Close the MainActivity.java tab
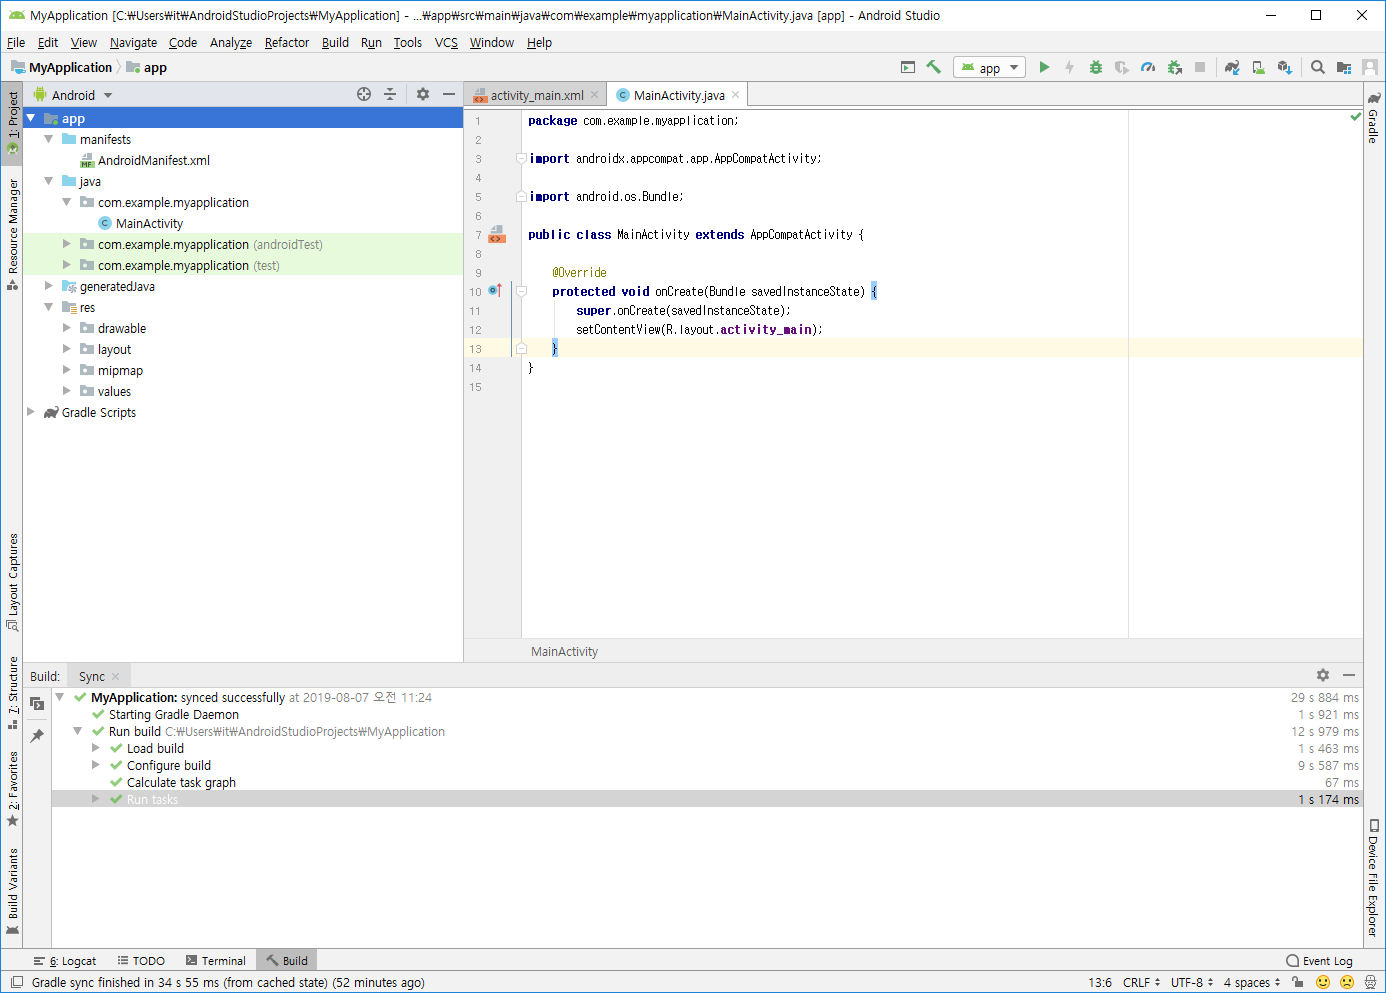This screenshot has width=1386, height=993. point(736,95)
